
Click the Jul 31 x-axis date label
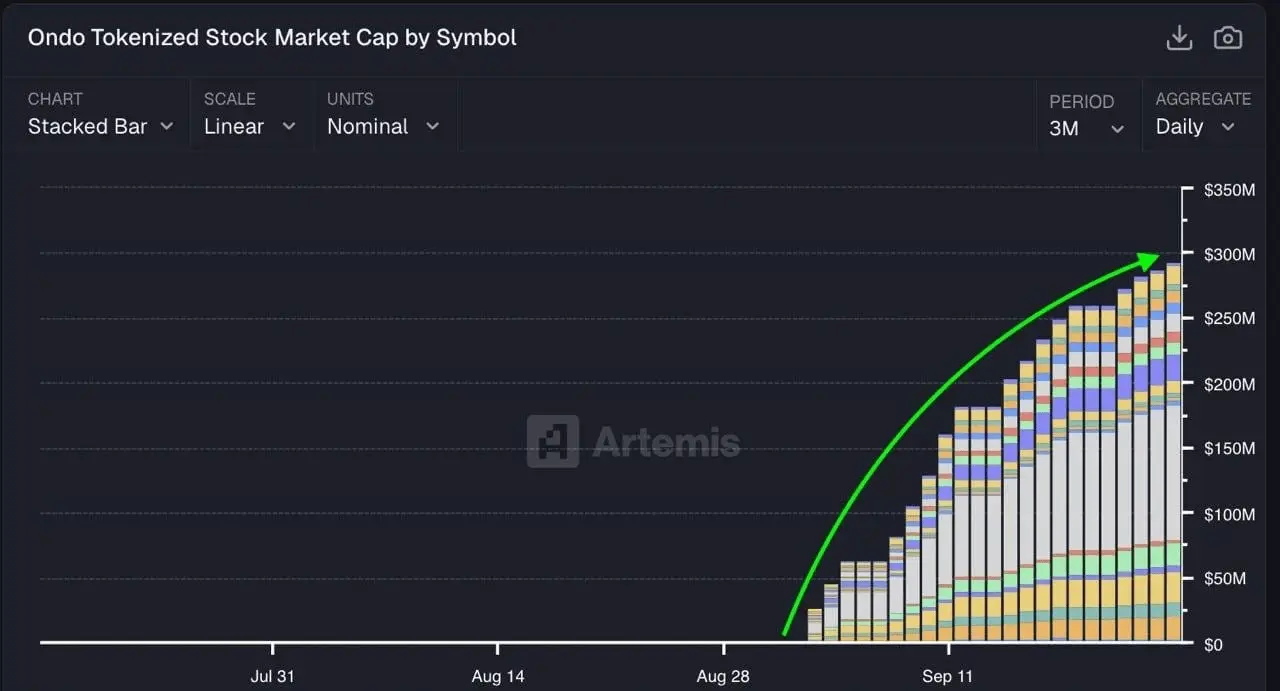[272, 676]
